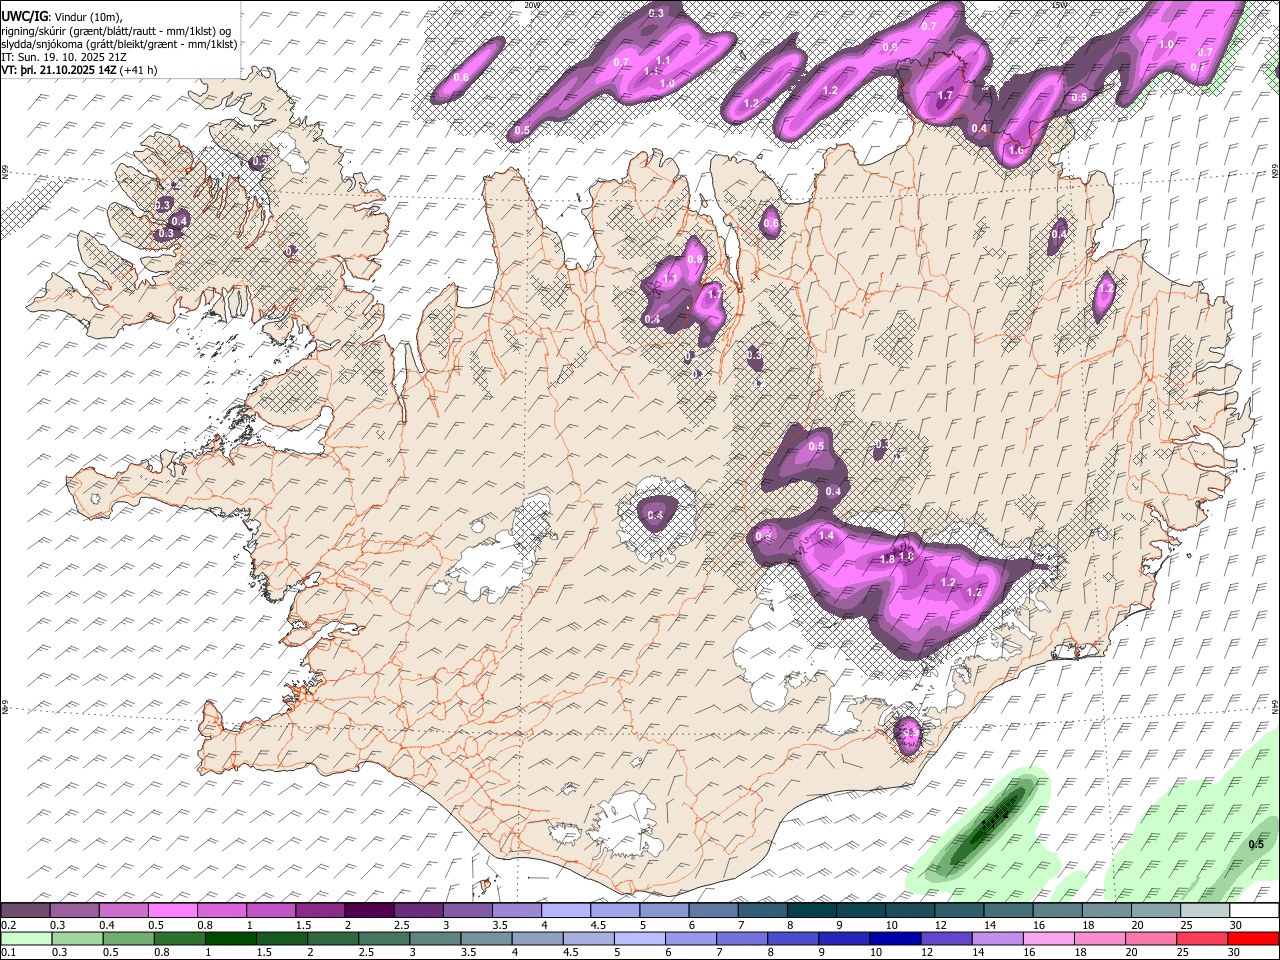Click the '15W' longitude label
The height and width of the screenshot is (960, 1280).
tap(1058, 4)
